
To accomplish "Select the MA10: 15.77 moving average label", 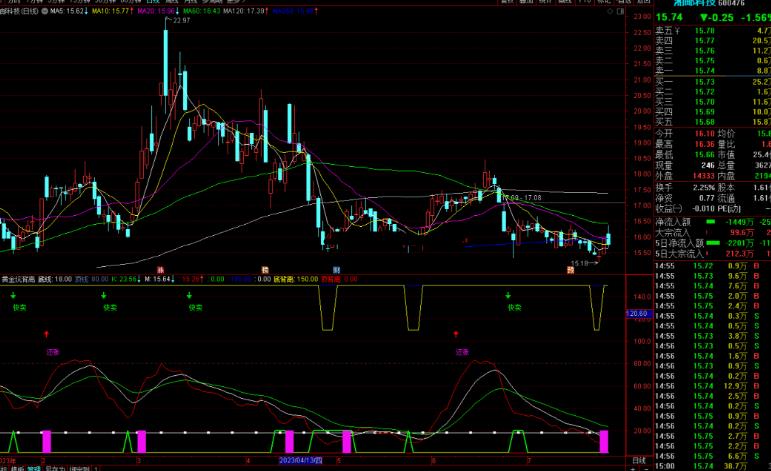I will [113, 11].
